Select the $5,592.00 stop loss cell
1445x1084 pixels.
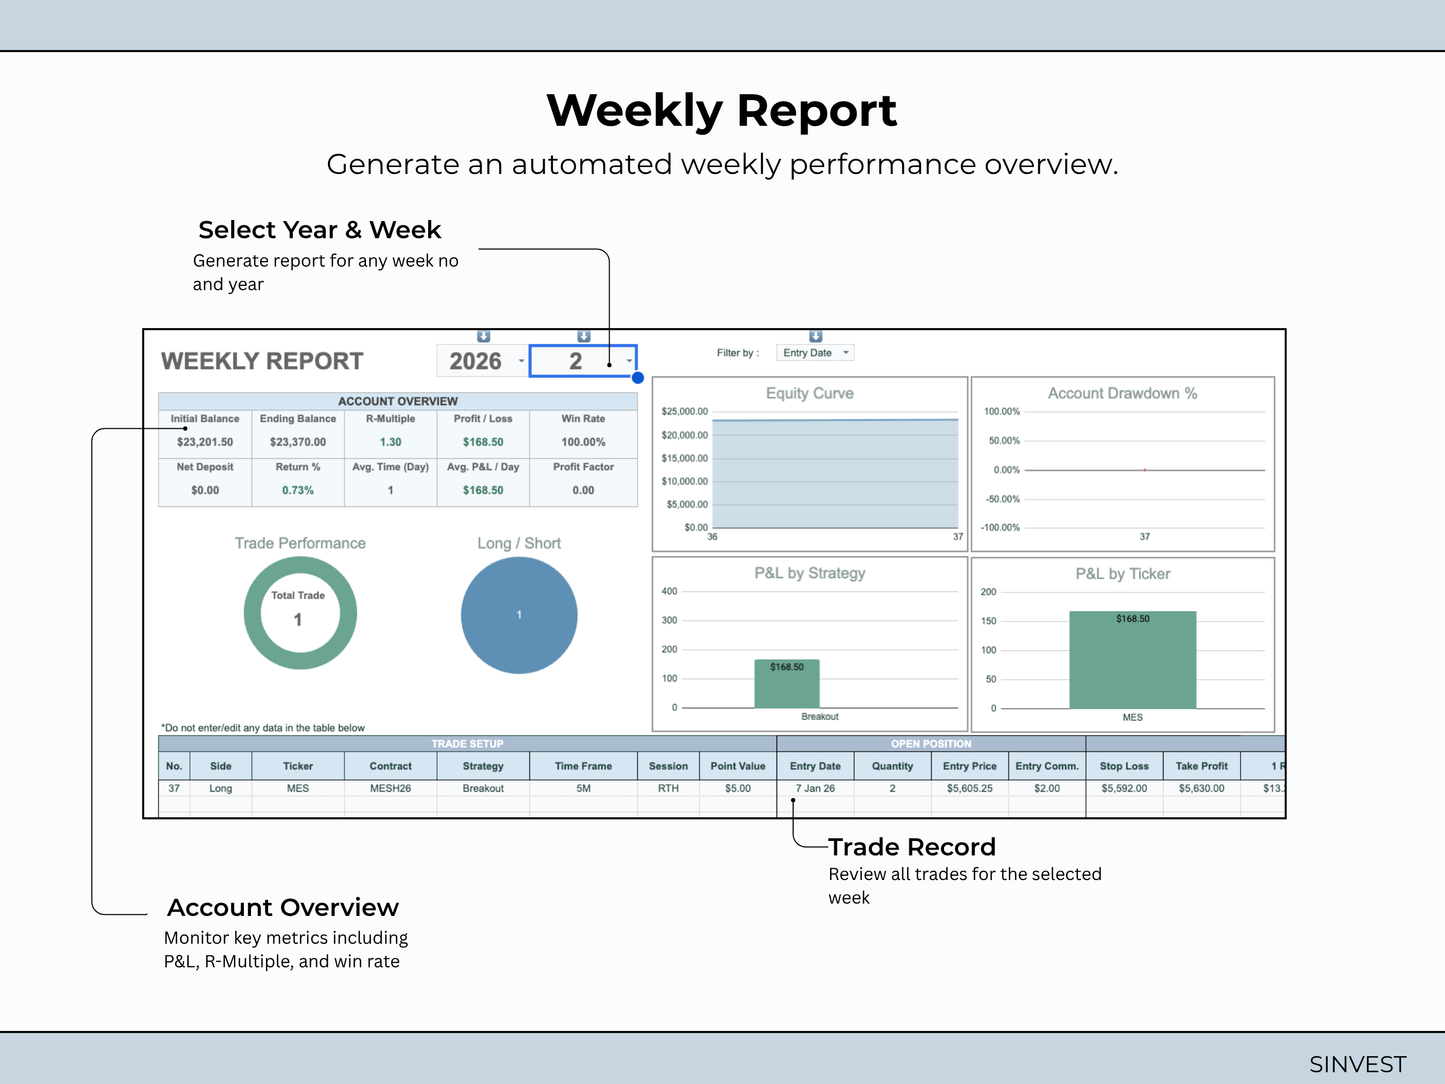coord(1124,788)
